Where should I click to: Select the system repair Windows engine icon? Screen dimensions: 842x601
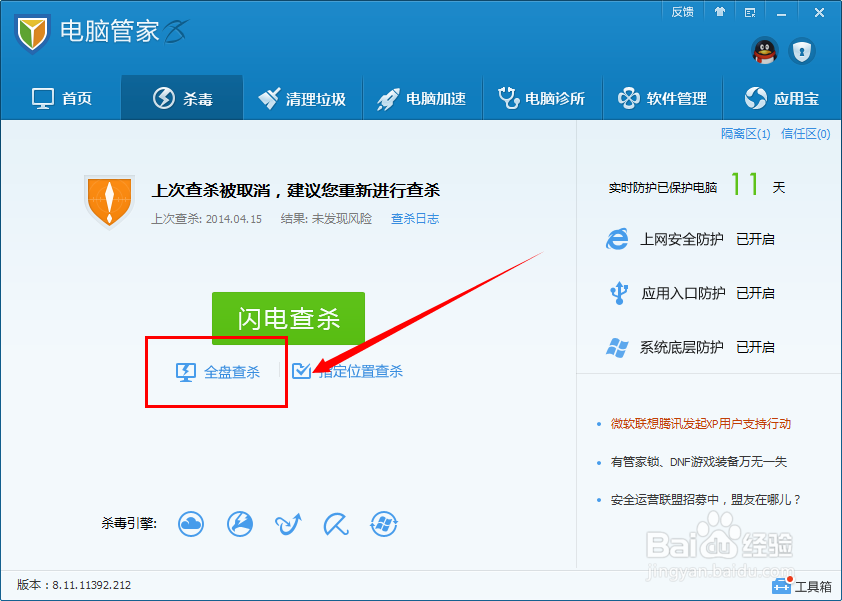coord(384,524)
